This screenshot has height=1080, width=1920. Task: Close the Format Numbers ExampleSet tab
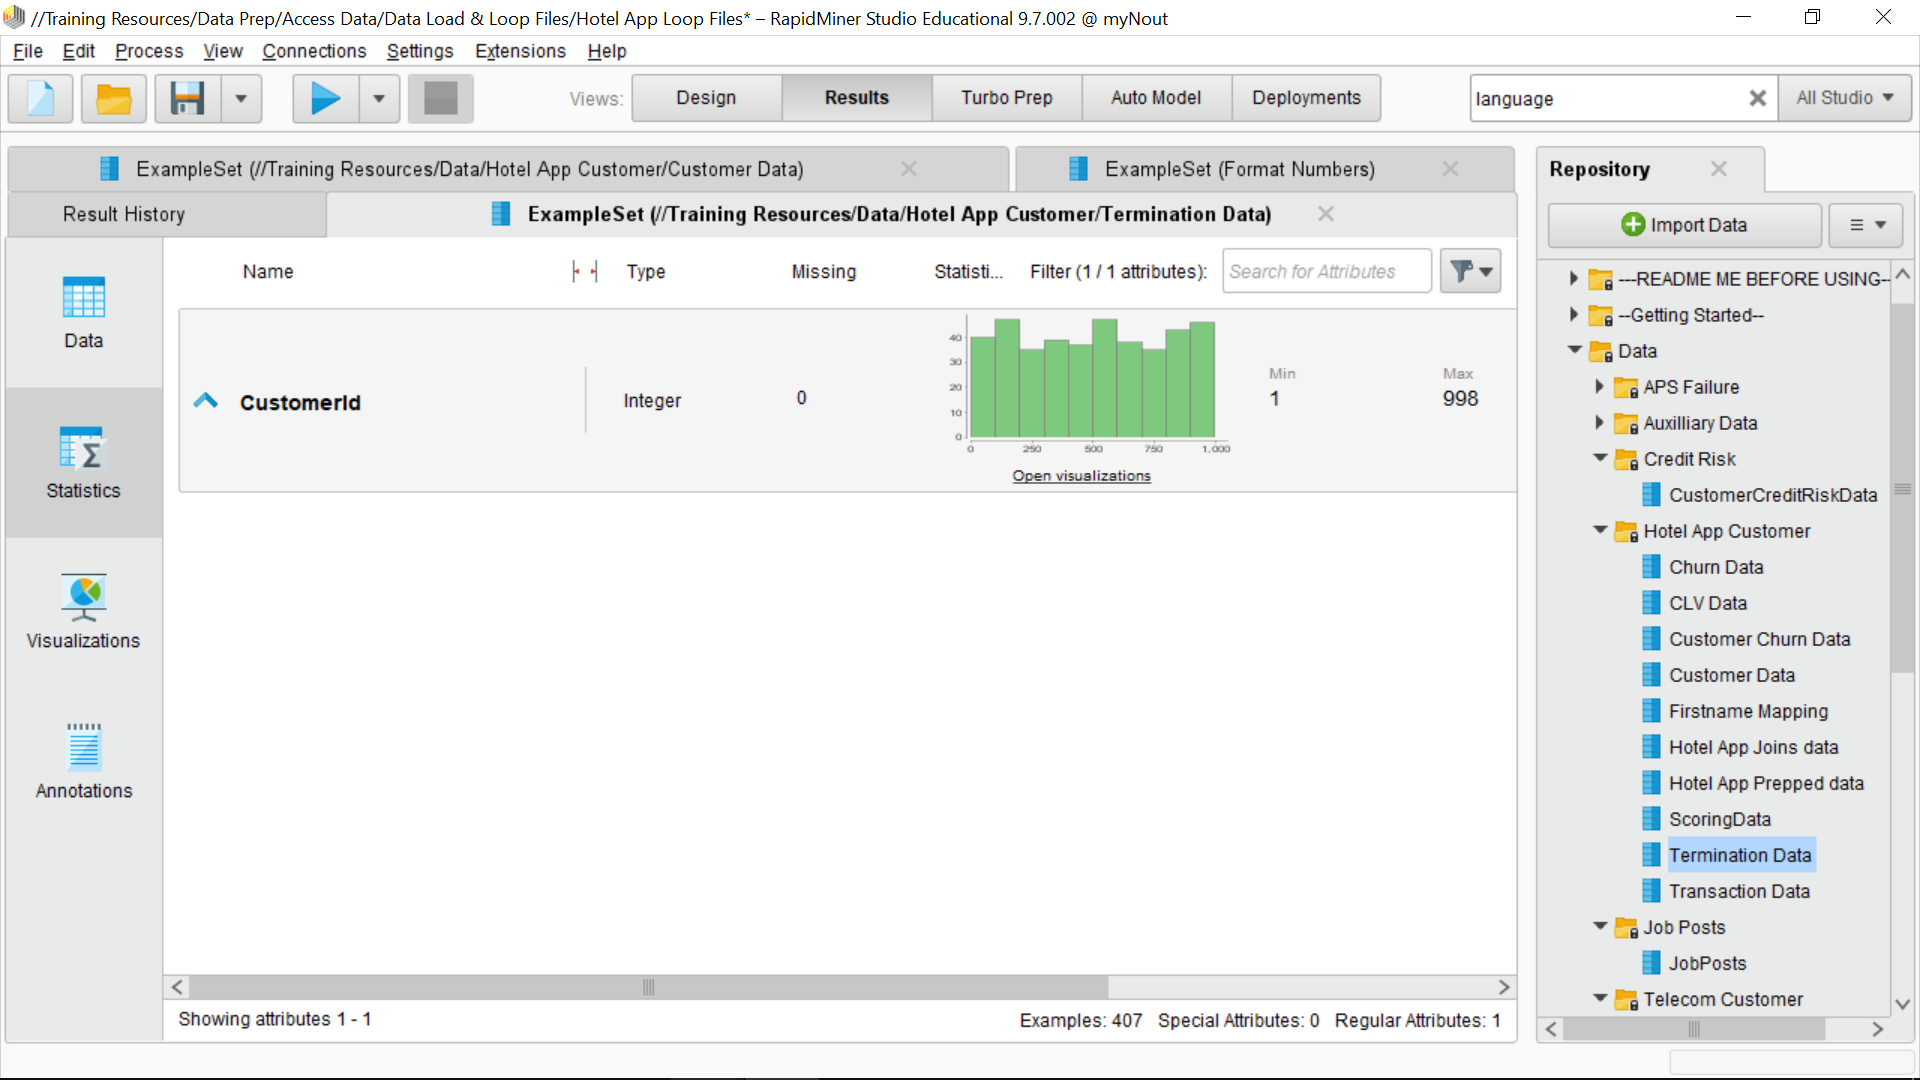1450,169
